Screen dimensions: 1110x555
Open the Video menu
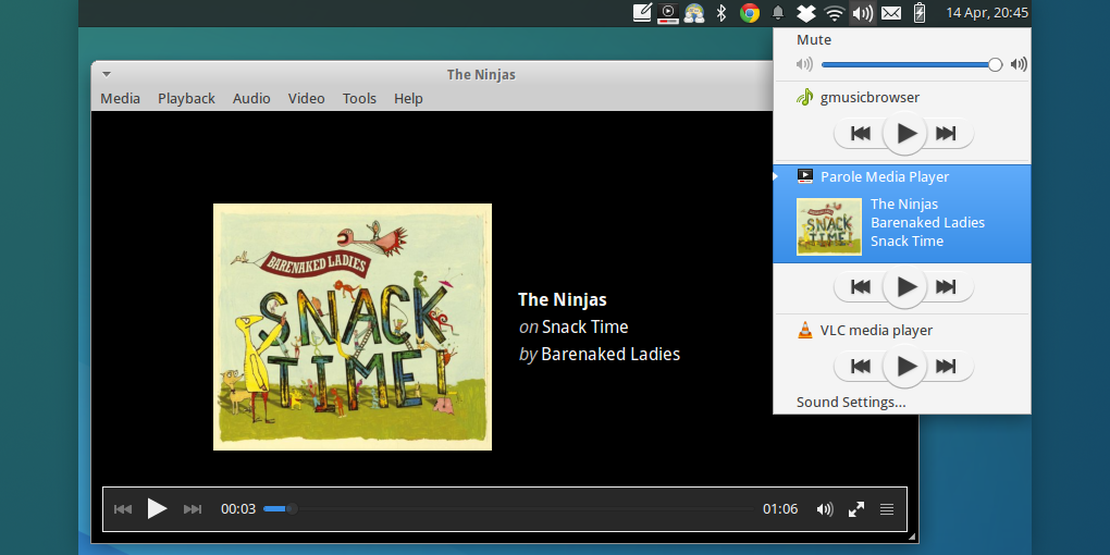click(x=306, y=98)
